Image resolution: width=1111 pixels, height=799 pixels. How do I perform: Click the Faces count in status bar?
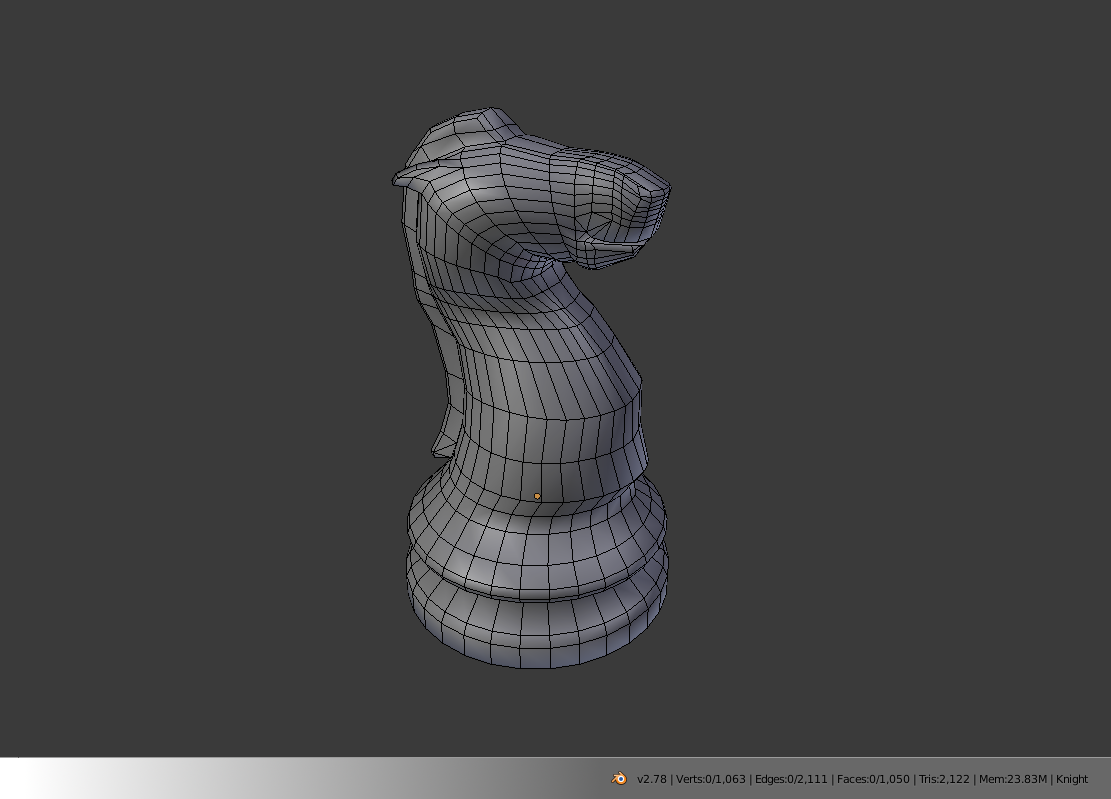873,779
